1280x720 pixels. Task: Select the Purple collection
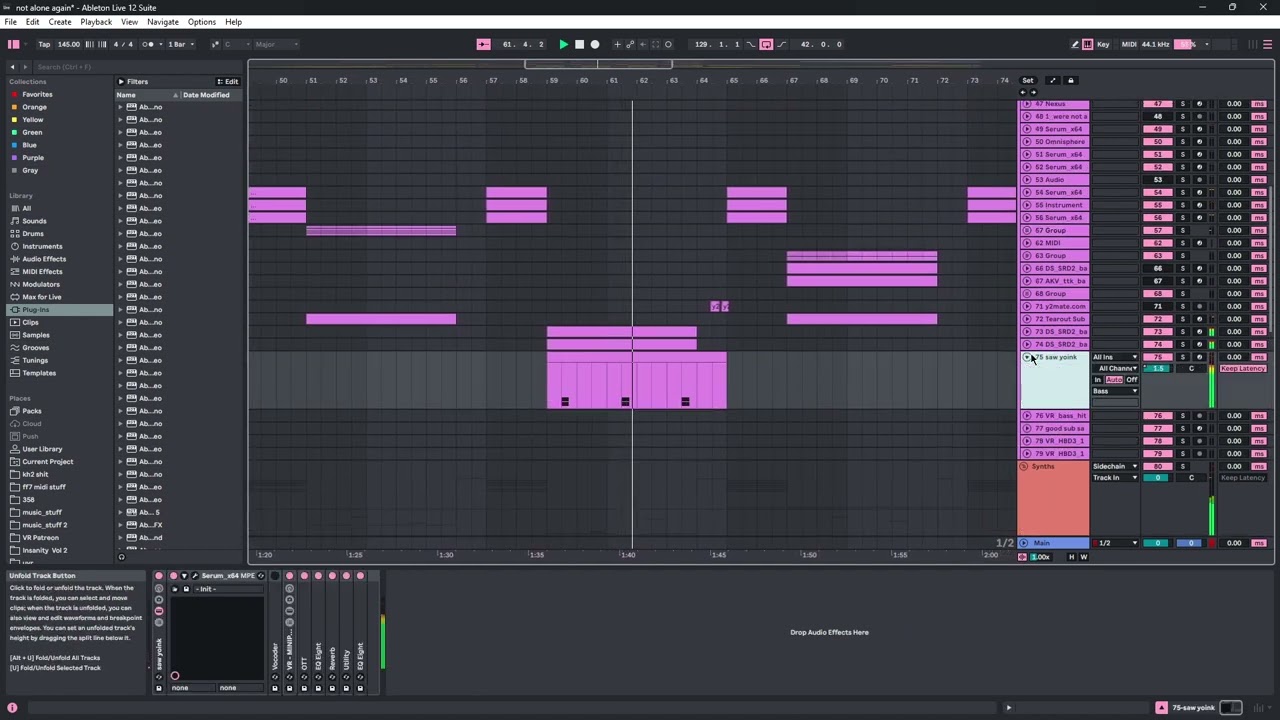[33, 158]
